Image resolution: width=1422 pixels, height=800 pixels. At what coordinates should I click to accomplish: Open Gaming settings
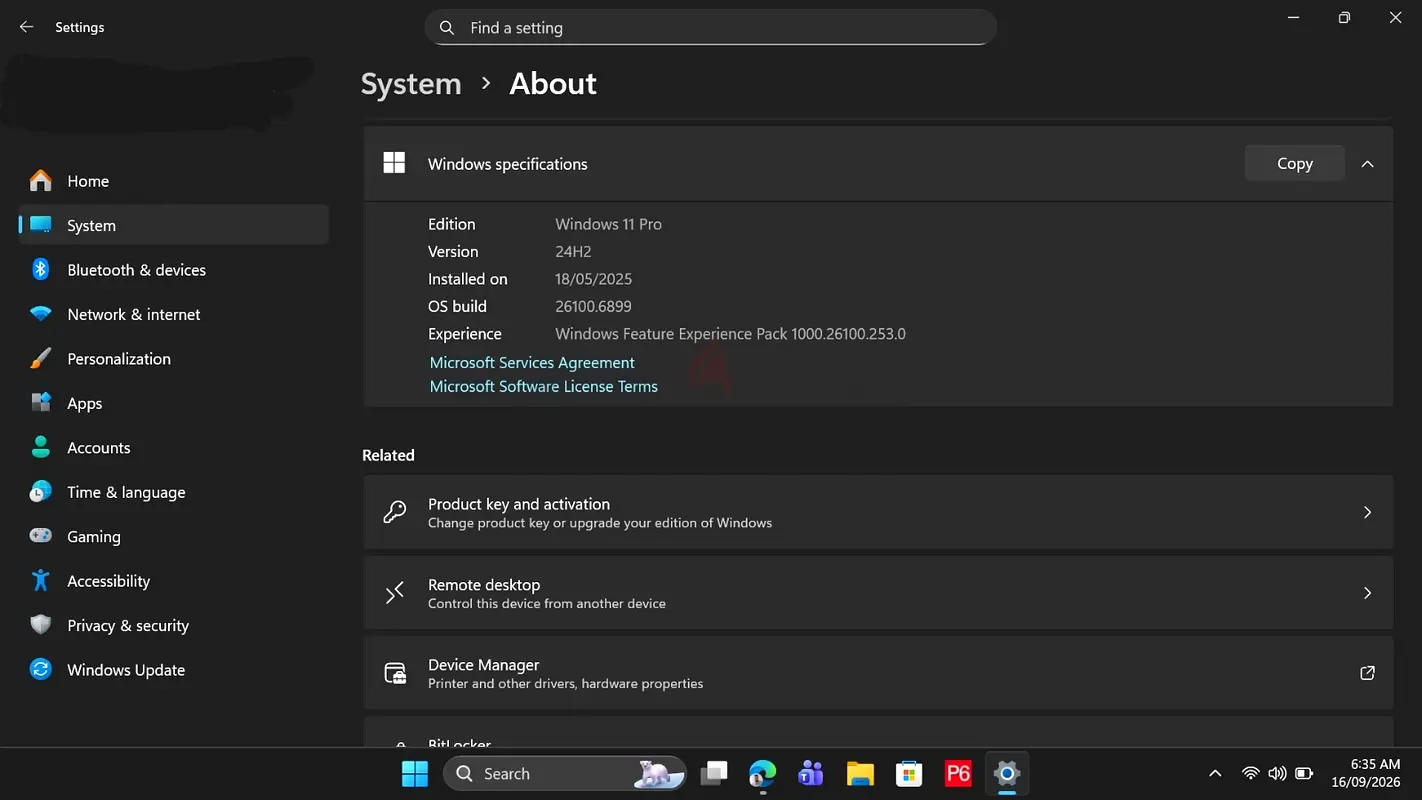click(174, 537)
